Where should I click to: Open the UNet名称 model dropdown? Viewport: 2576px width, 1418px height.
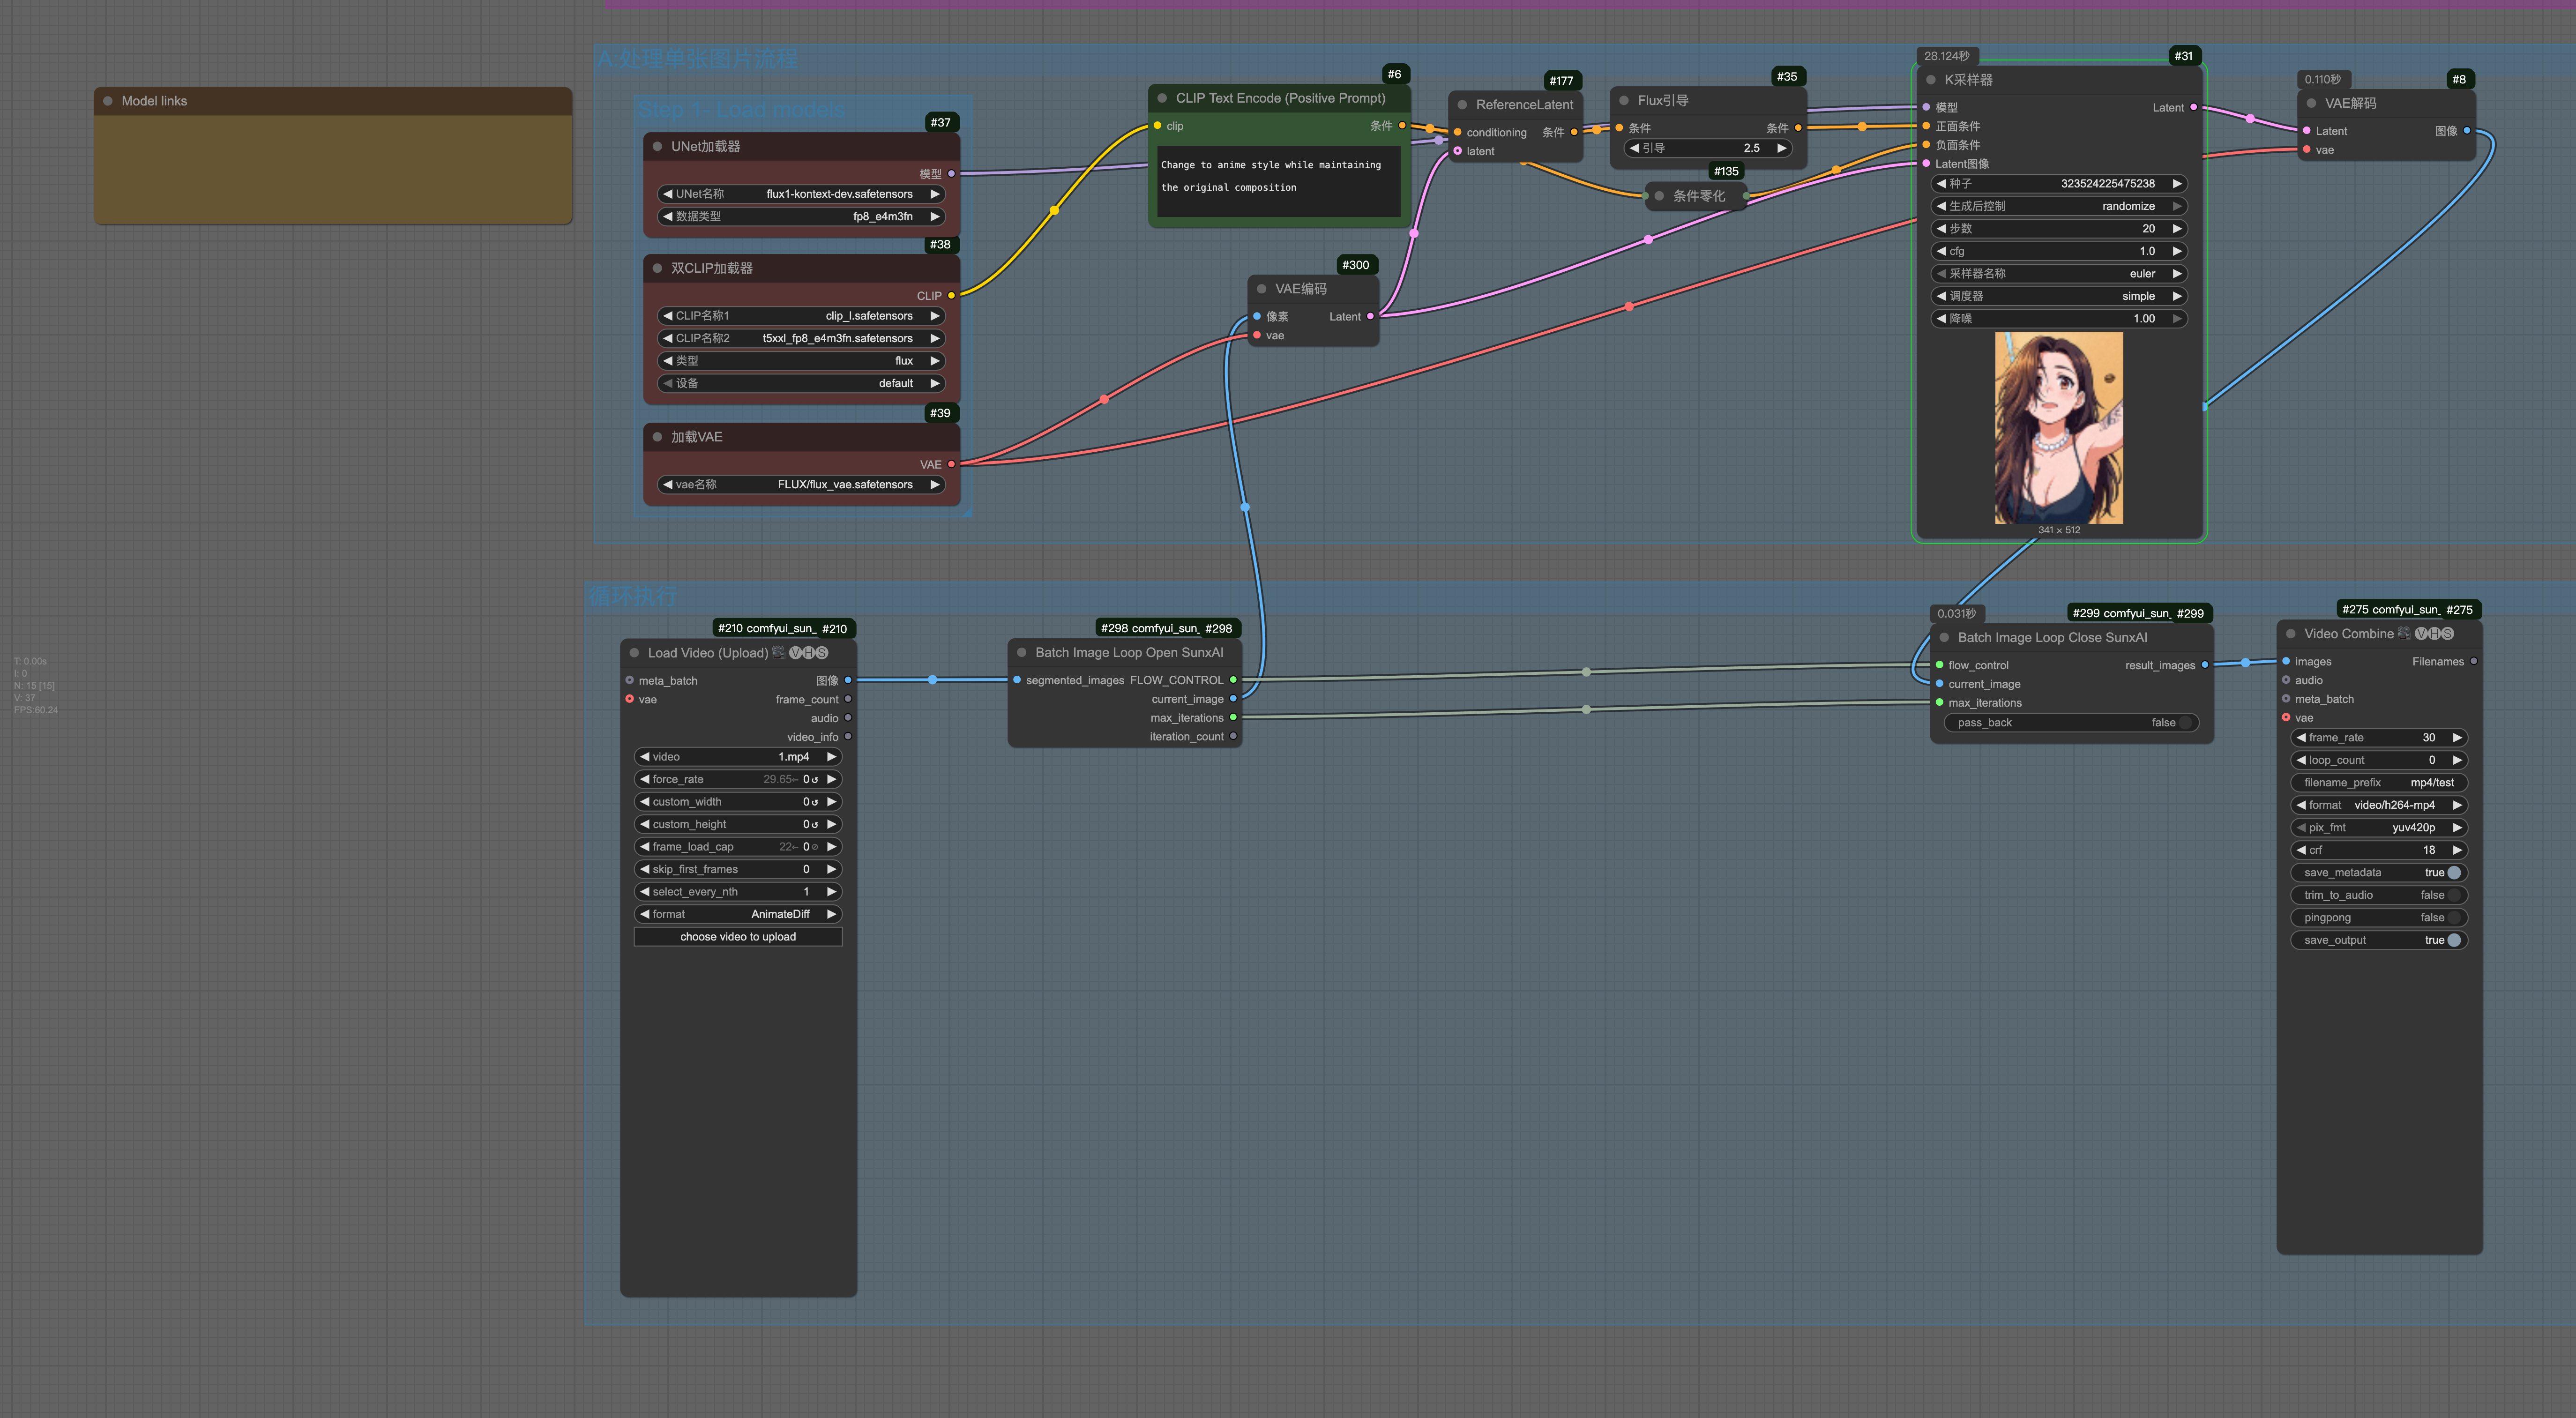coord(801,194)
